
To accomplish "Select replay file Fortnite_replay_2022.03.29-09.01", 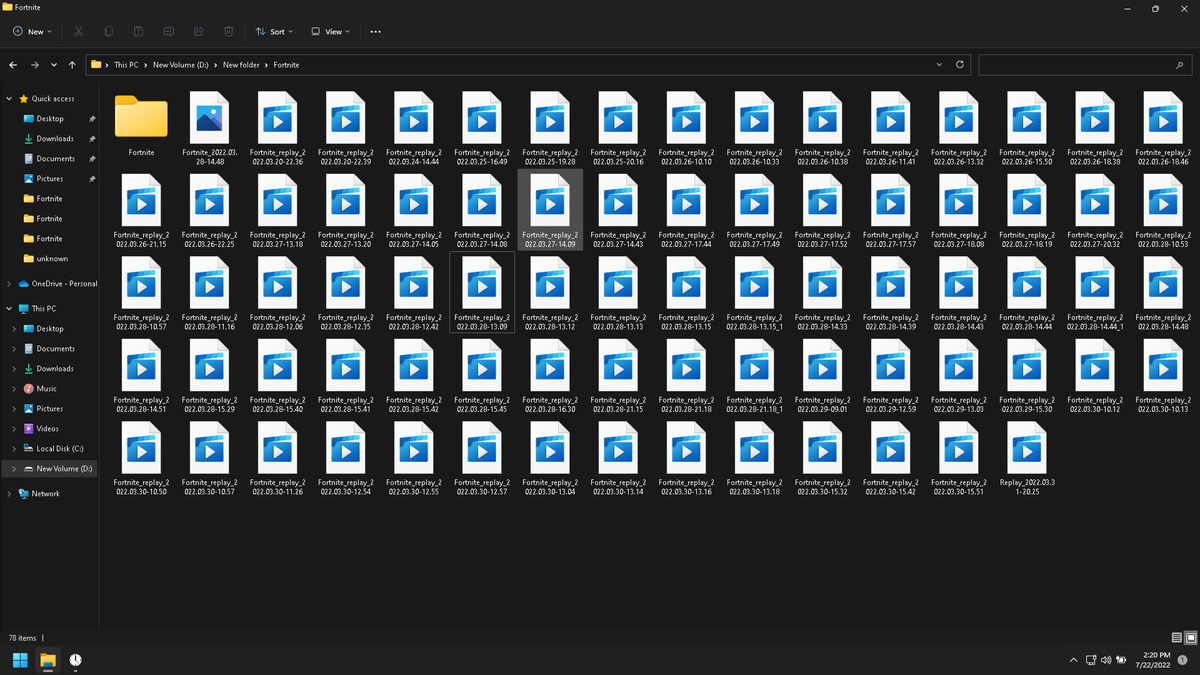I will [x=822, y=377].
